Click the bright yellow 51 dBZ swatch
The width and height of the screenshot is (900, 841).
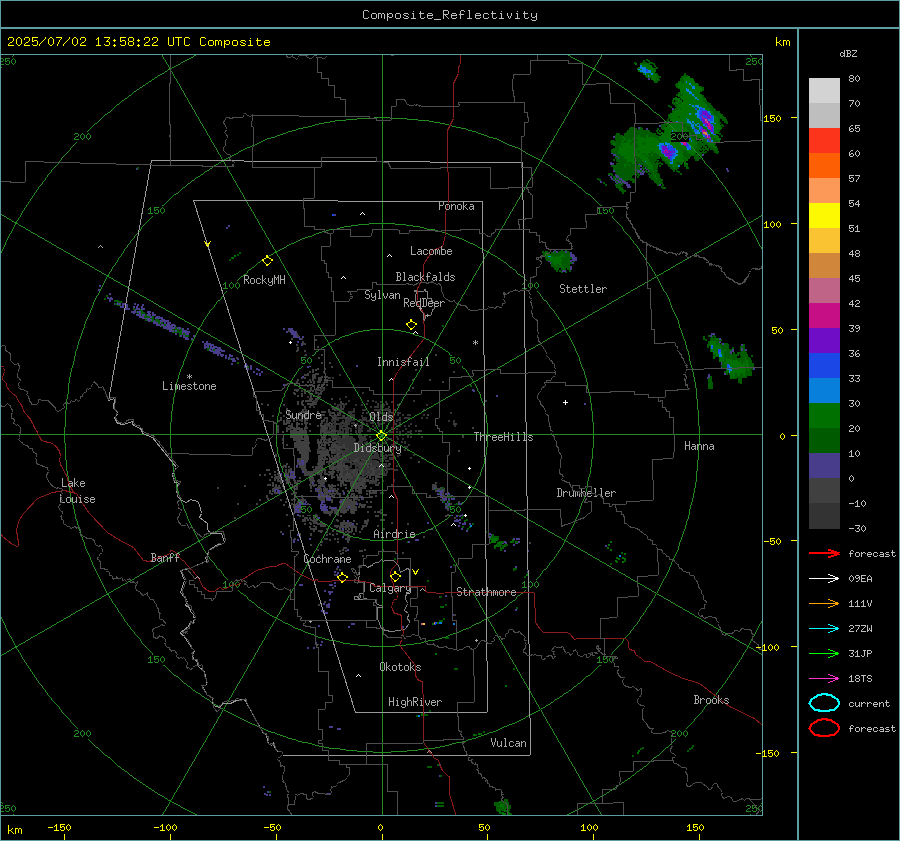click(824, 215)
